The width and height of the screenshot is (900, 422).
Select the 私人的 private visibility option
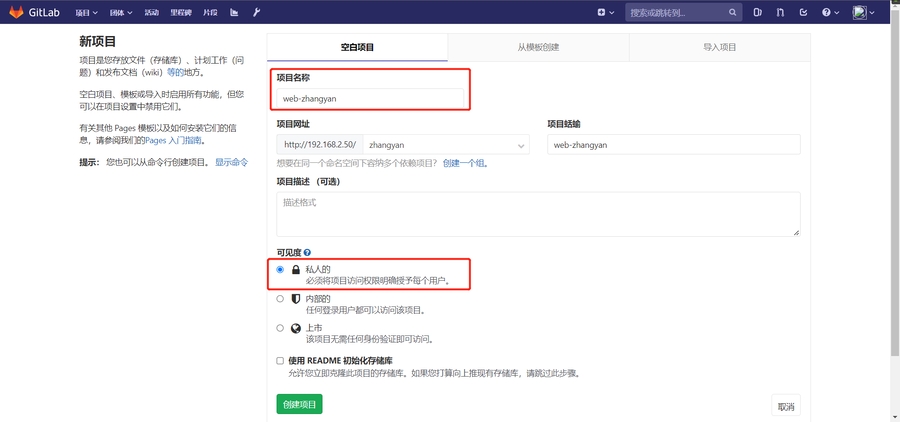pos(280,270)
